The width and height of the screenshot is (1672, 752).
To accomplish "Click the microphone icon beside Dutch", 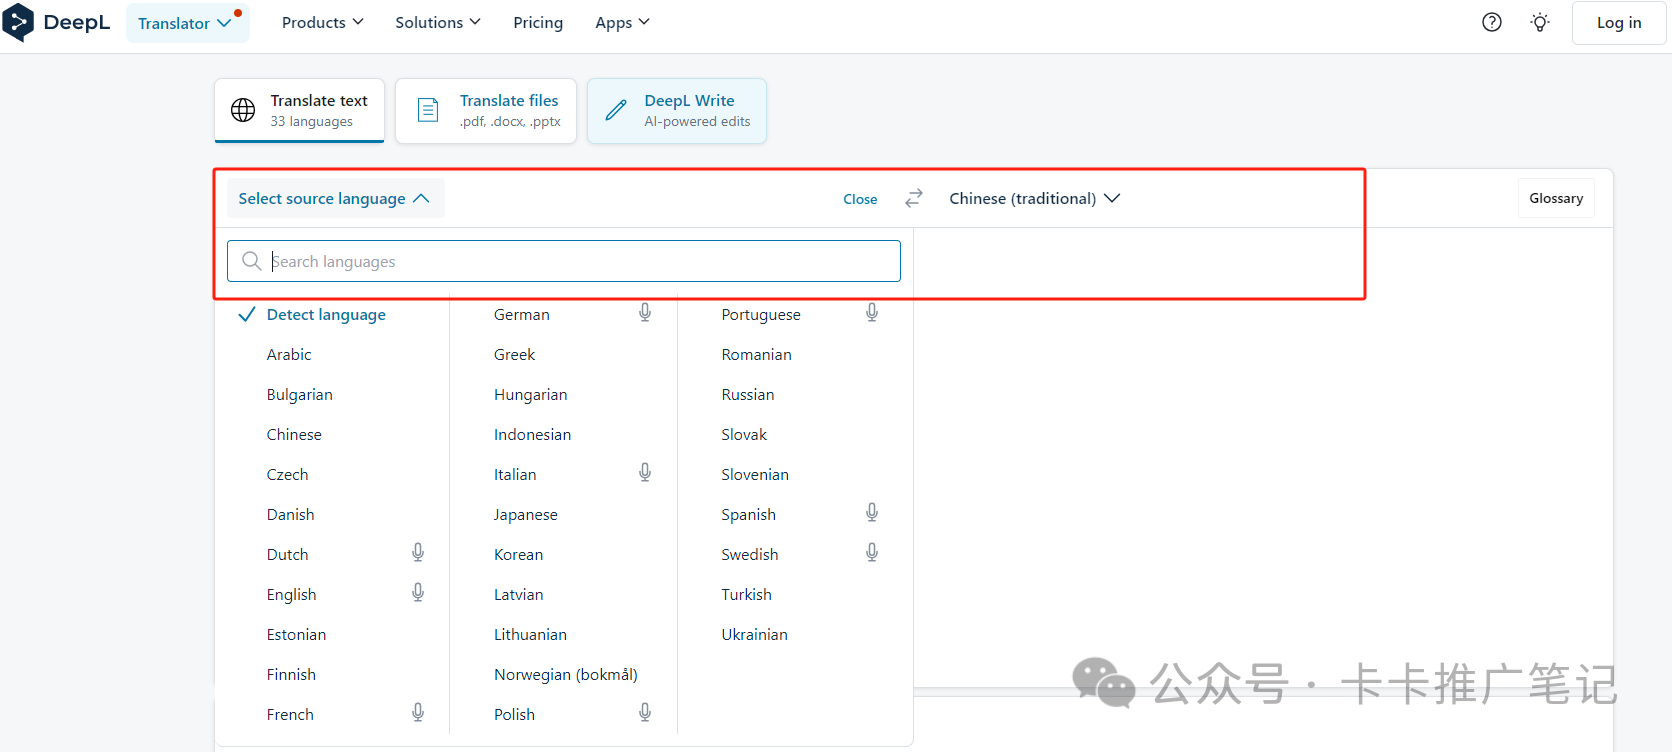I will [x=418, y=553].
